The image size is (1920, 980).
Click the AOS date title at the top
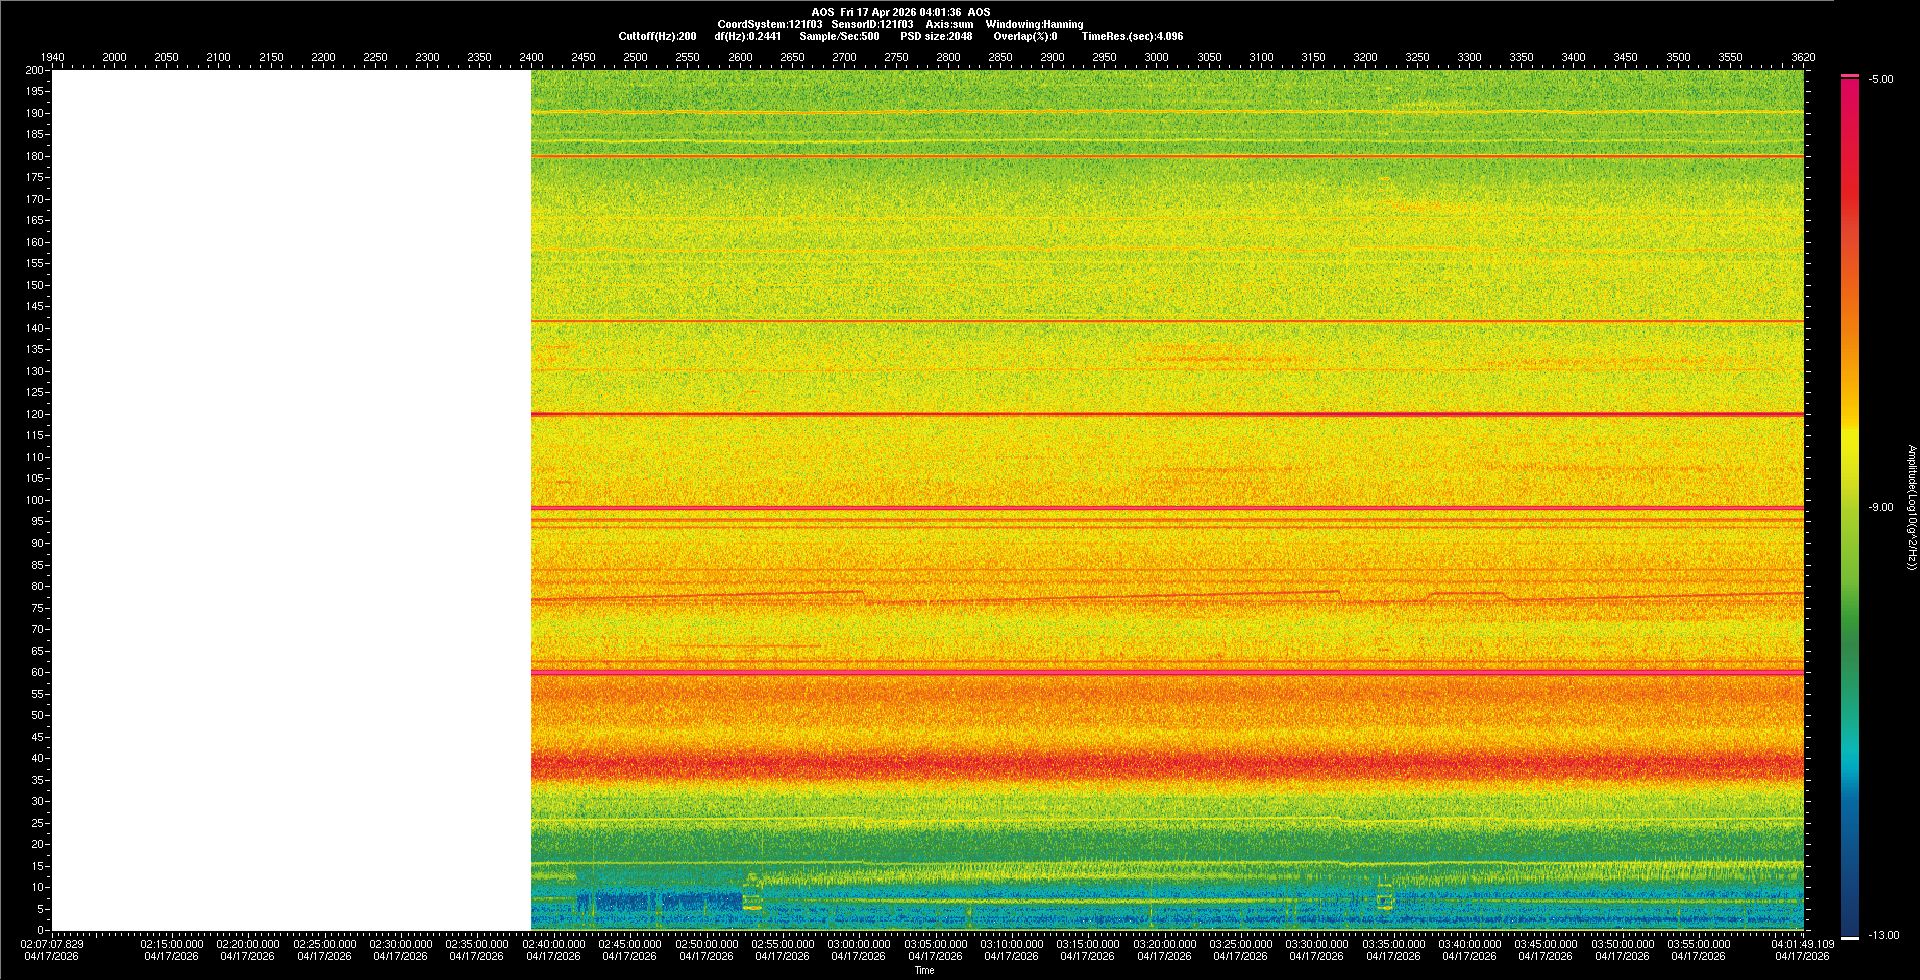(901, 12)
